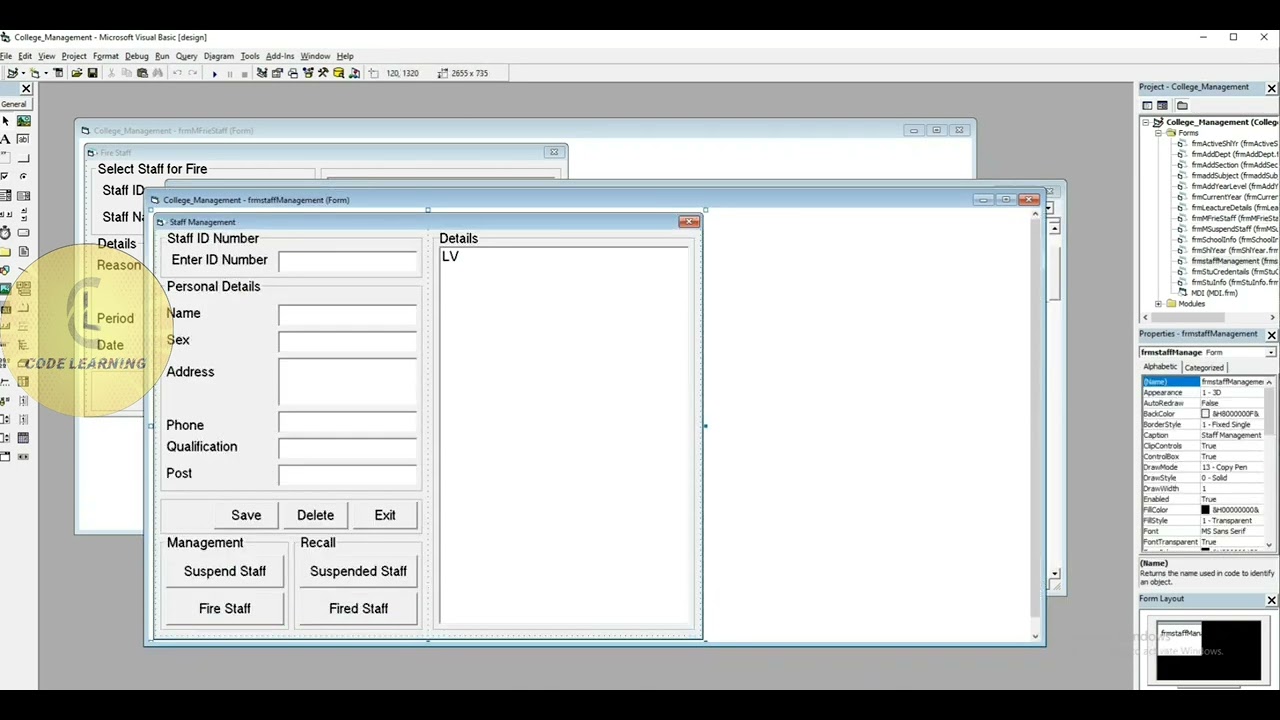
Task: Close the Toolbox panel
Action: tap(26, 89)
